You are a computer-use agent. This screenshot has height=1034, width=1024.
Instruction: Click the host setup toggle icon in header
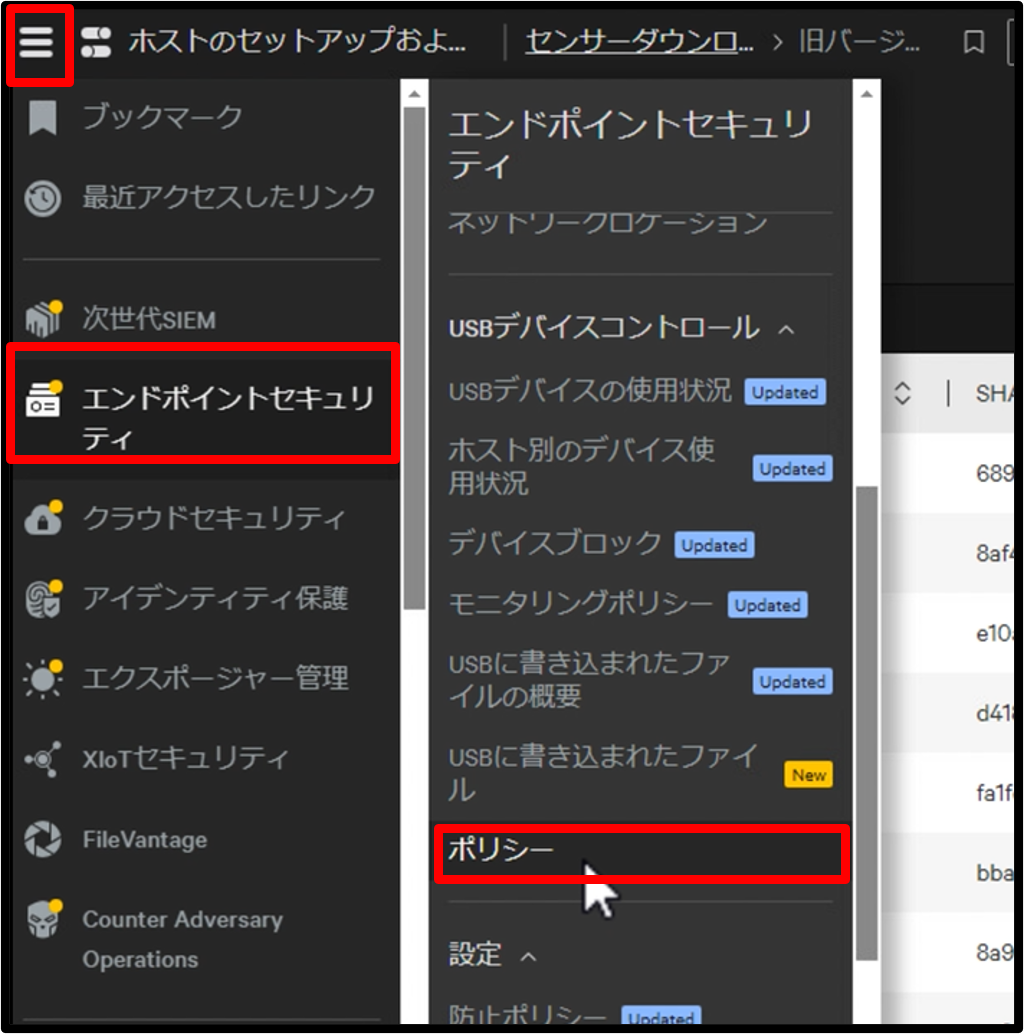(96, 43)
